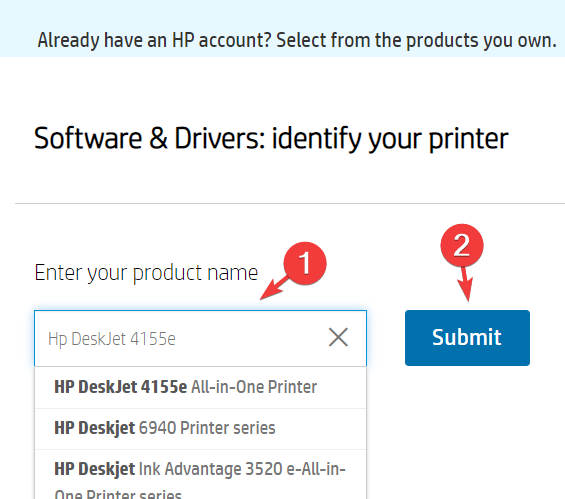The image size is (565, 499).
Task: Choose HP Deskjet 6940 Printer series suggestion
Action: (200, 429)
